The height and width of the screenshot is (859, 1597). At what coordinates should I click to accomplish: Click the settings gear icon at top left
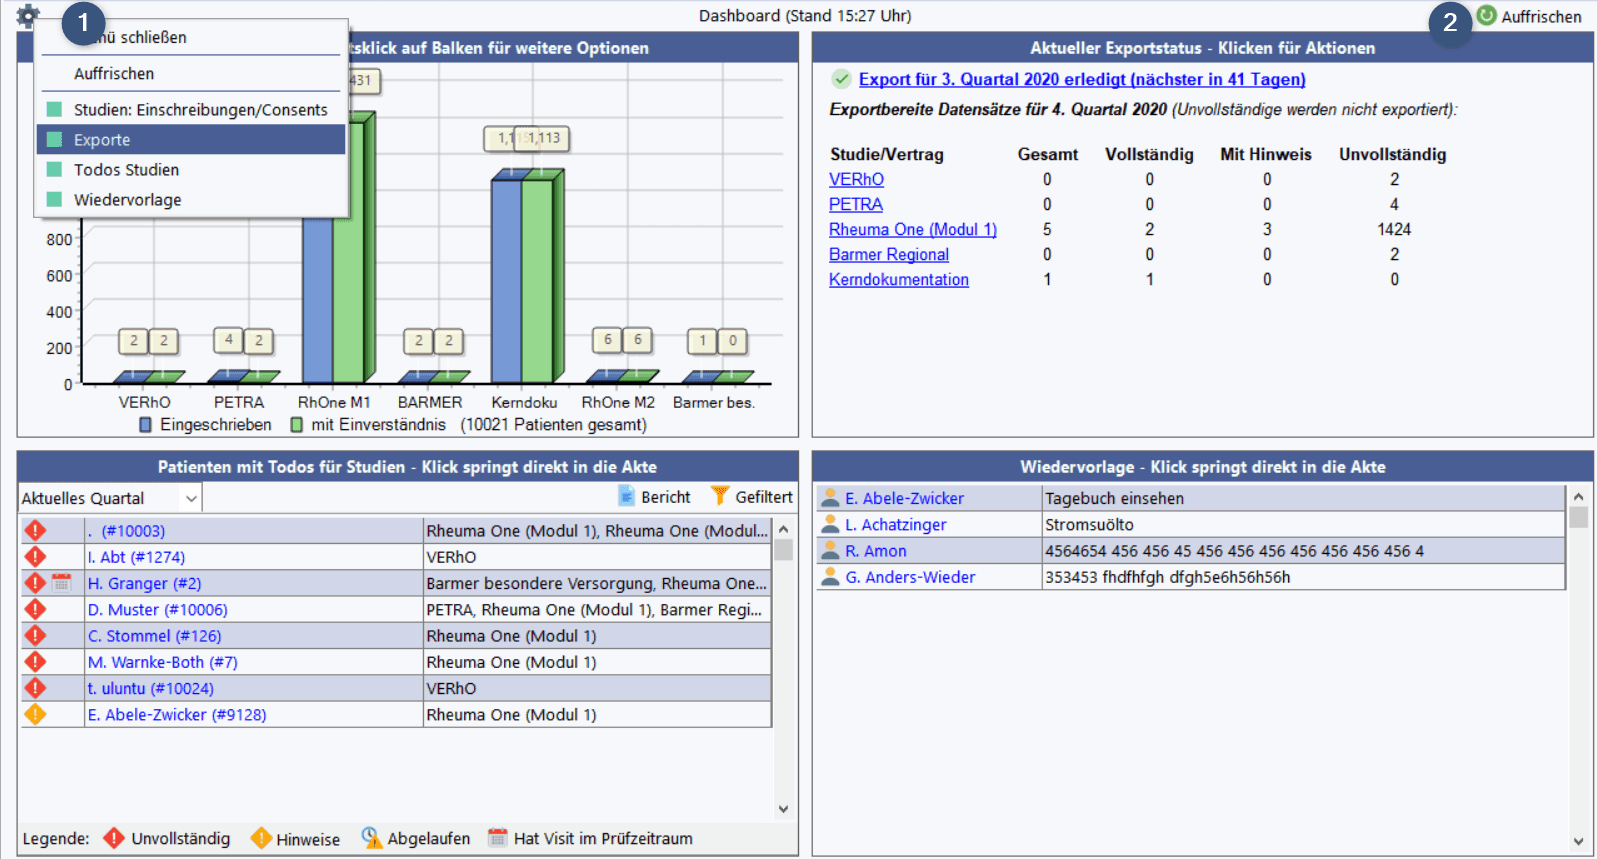pos(28,15)
